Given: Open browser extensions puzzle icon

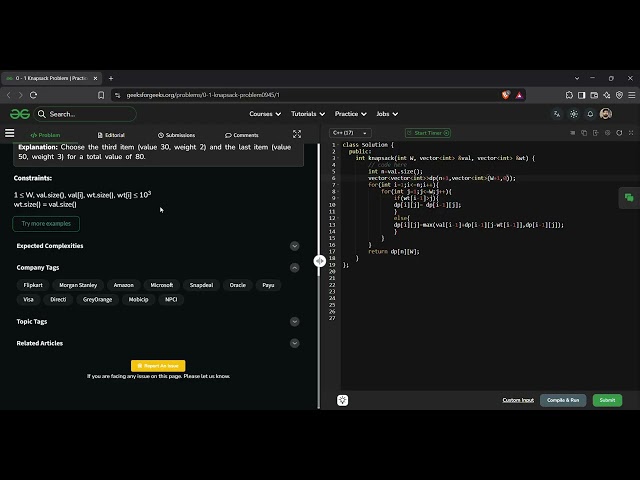Looking at the screenshot, I should [569, 95].
